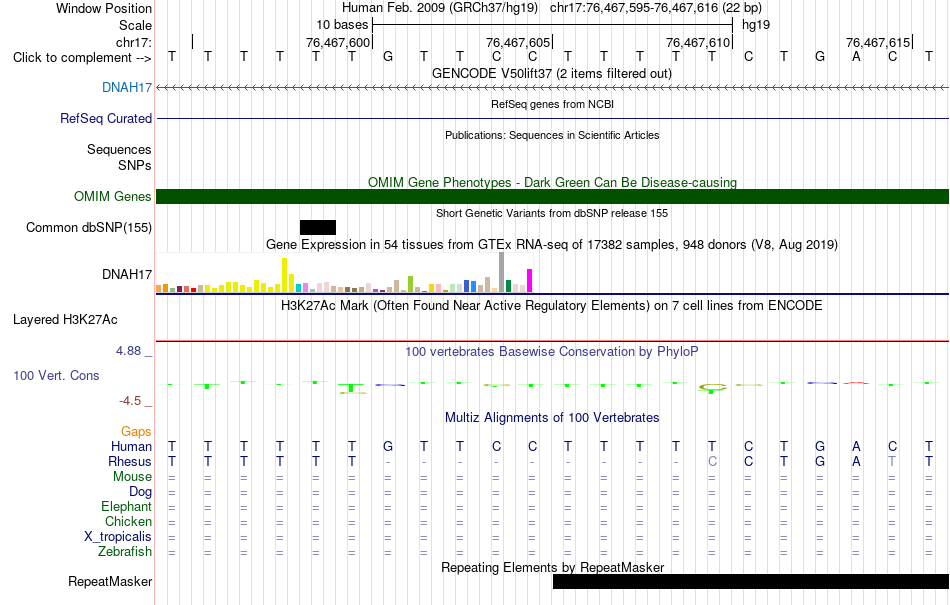The width and height of the screenshot is (950, 605).
Task: Open the 100 Vert. Cons label
Action: click(x=56, y=375)
